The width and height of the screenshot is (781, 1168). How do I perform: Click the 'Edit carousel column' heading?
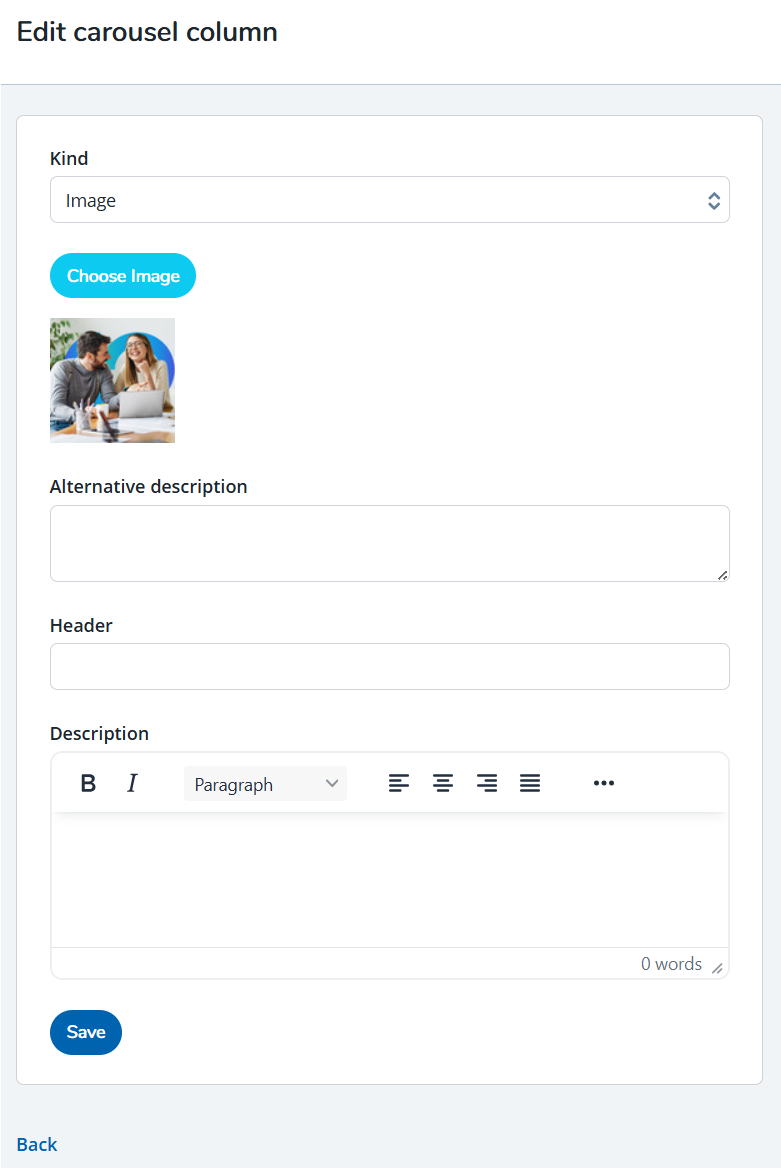click(147, 32)
